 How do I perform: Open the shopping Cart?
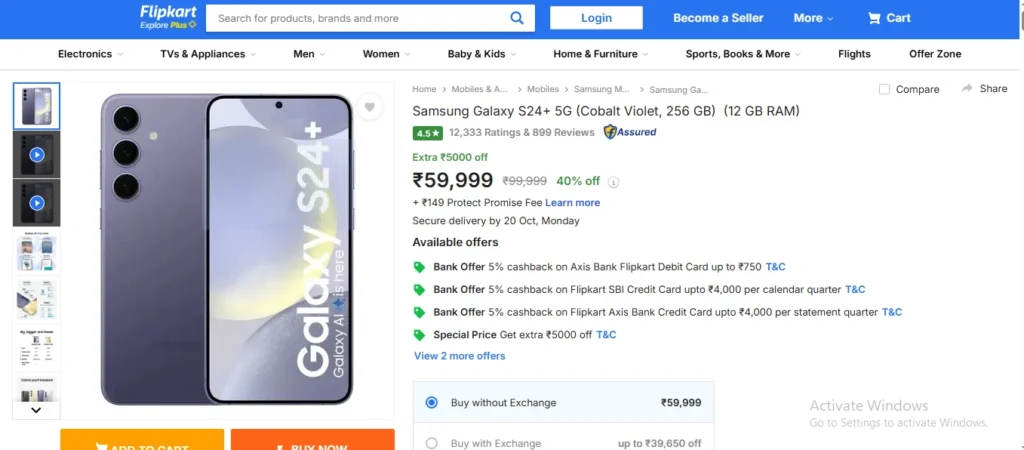tap(888, 18)
